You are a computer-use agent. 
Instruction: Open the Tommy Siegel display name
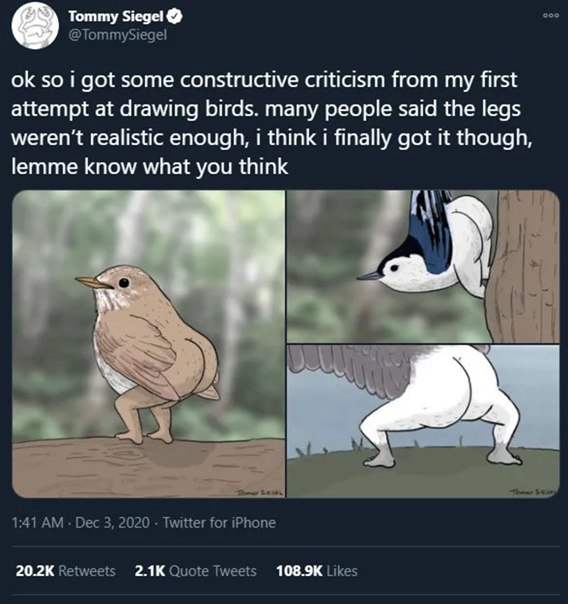(x=116, y=17)
